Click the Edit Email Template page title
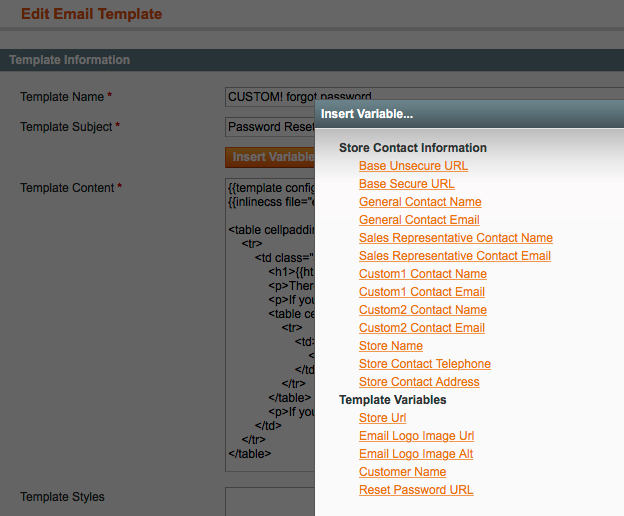The width and height of the screenshot is (624, 516). 92,14
